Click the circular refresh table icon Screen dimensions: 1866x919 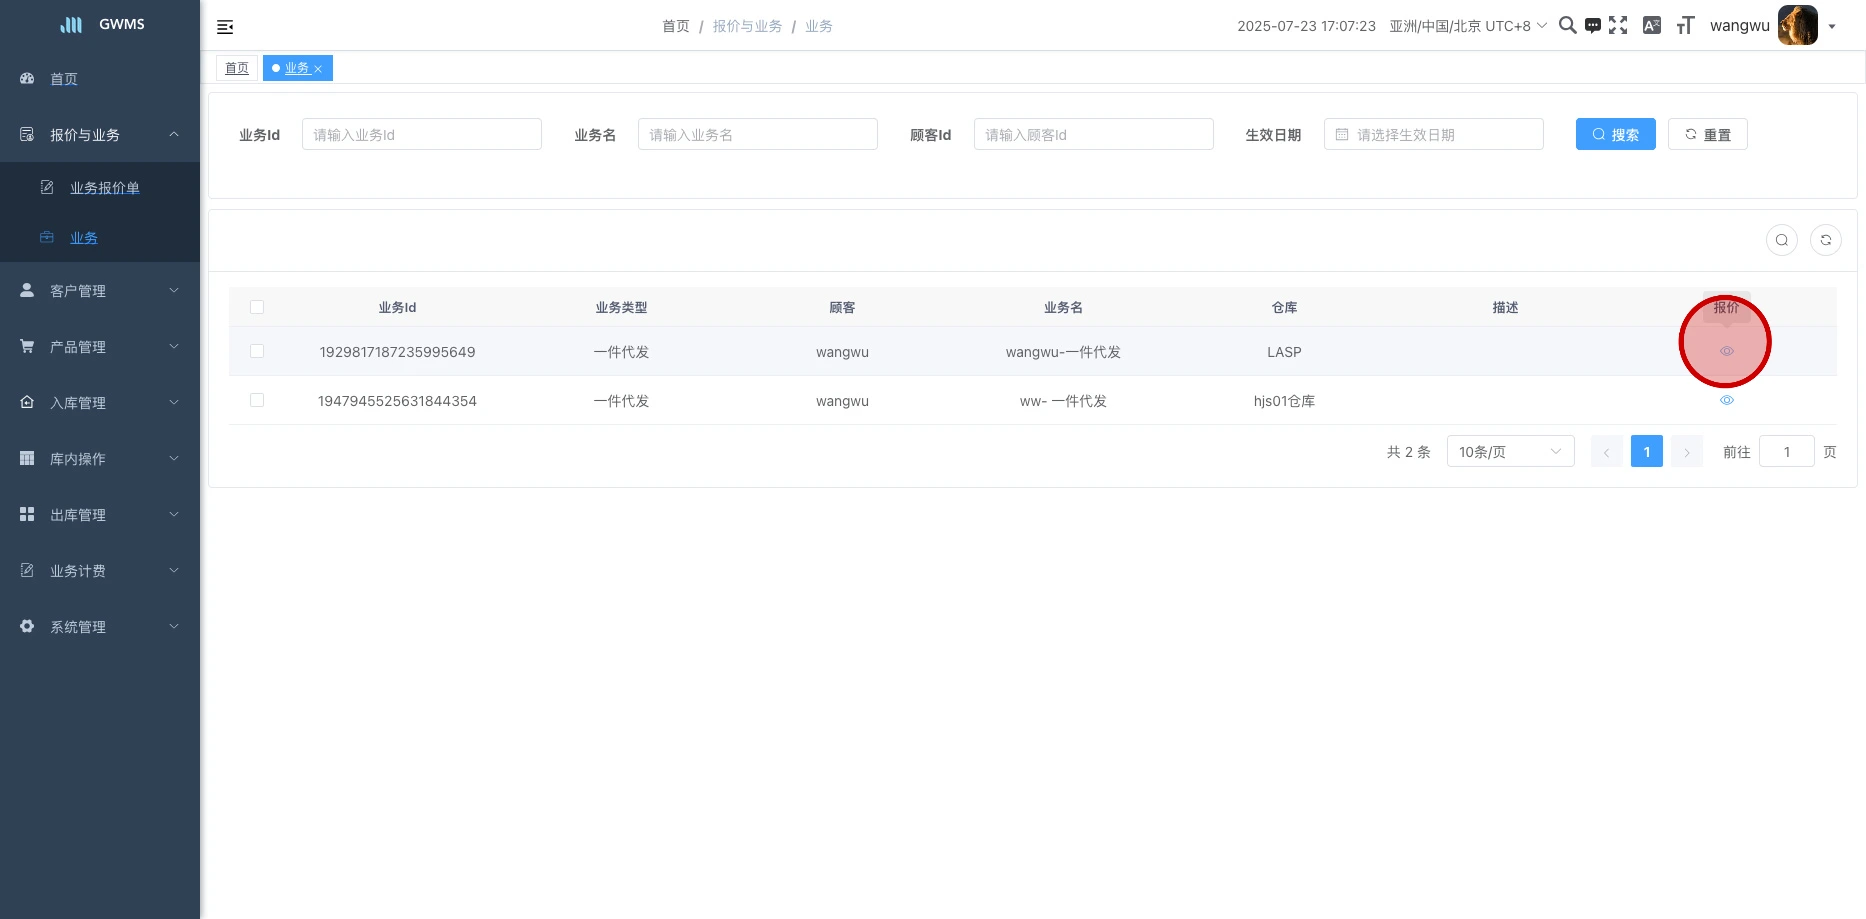[x=1825, y=240]
